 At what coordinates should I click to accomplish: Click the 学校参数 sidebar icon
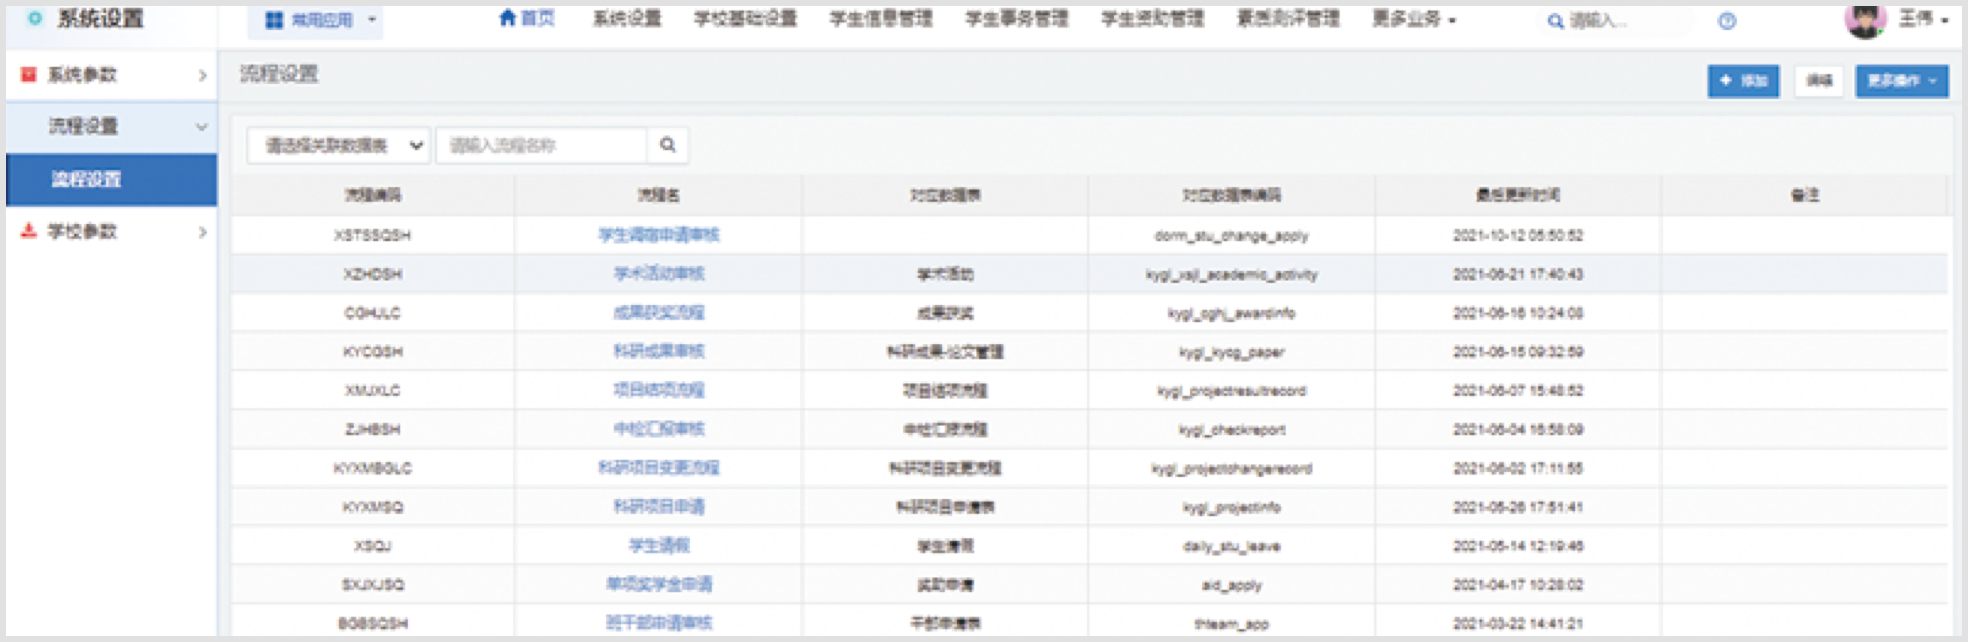(x=29, y=231)
